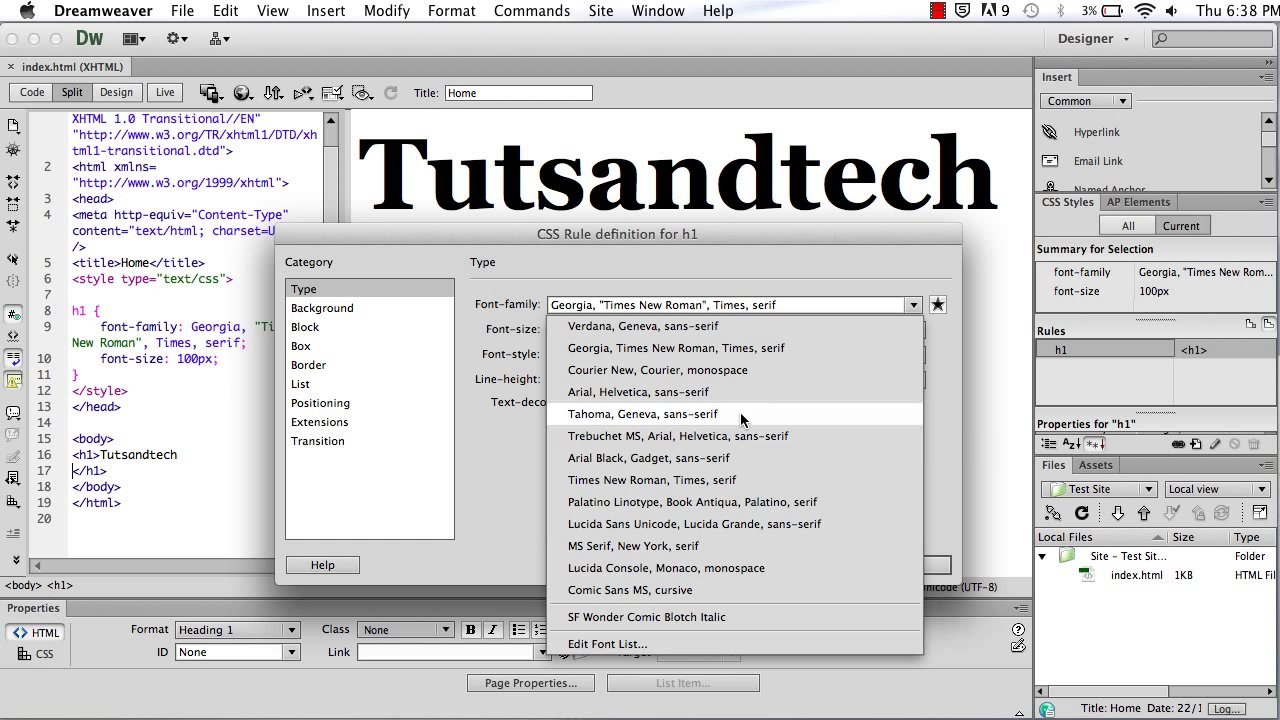Click the Bold button in Properties
The image size is (1280, 720).
pos(470,630)
